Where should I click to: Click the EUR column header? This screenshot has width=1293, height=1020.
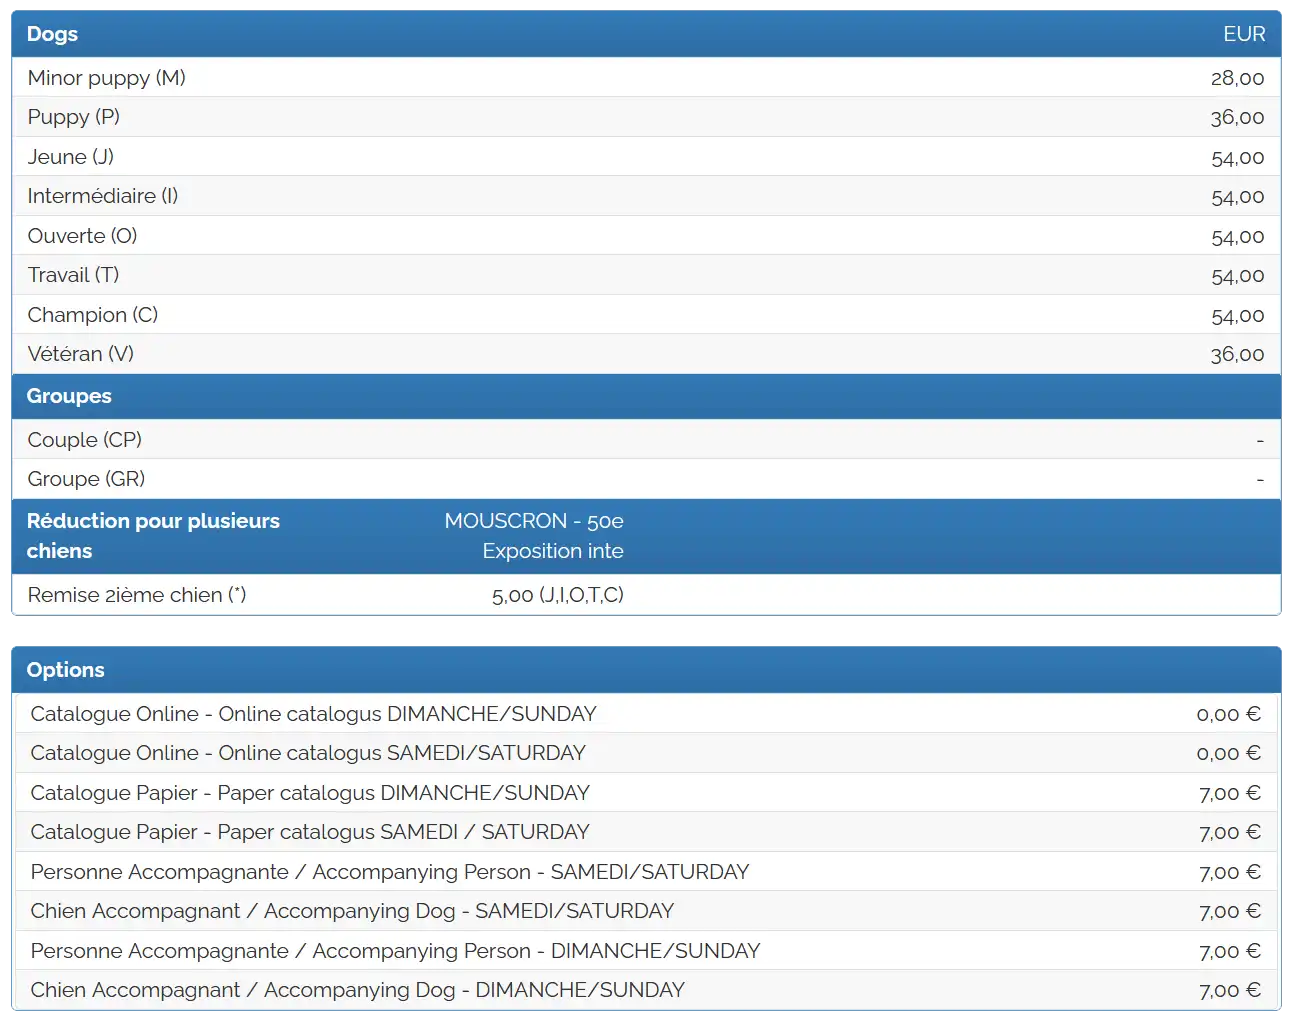(1244, 34)
